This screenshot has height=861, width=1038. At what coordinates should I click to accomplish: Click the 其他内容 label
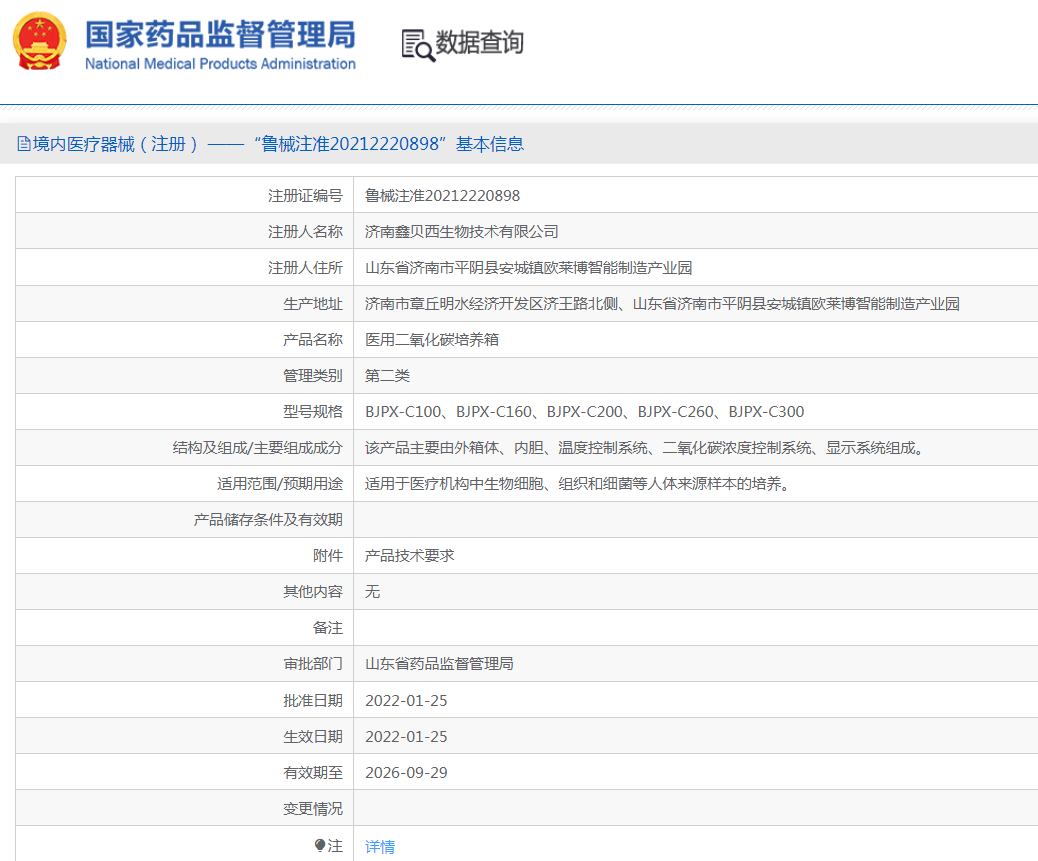point(312,592)
